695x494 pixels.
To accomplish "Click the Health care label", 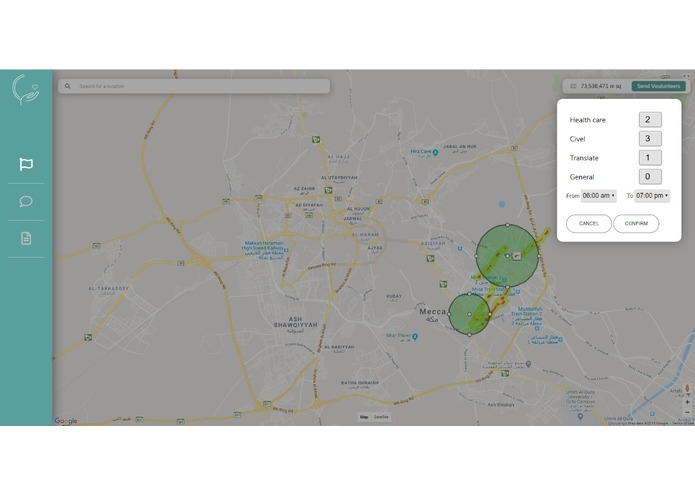I will [587, 120].
